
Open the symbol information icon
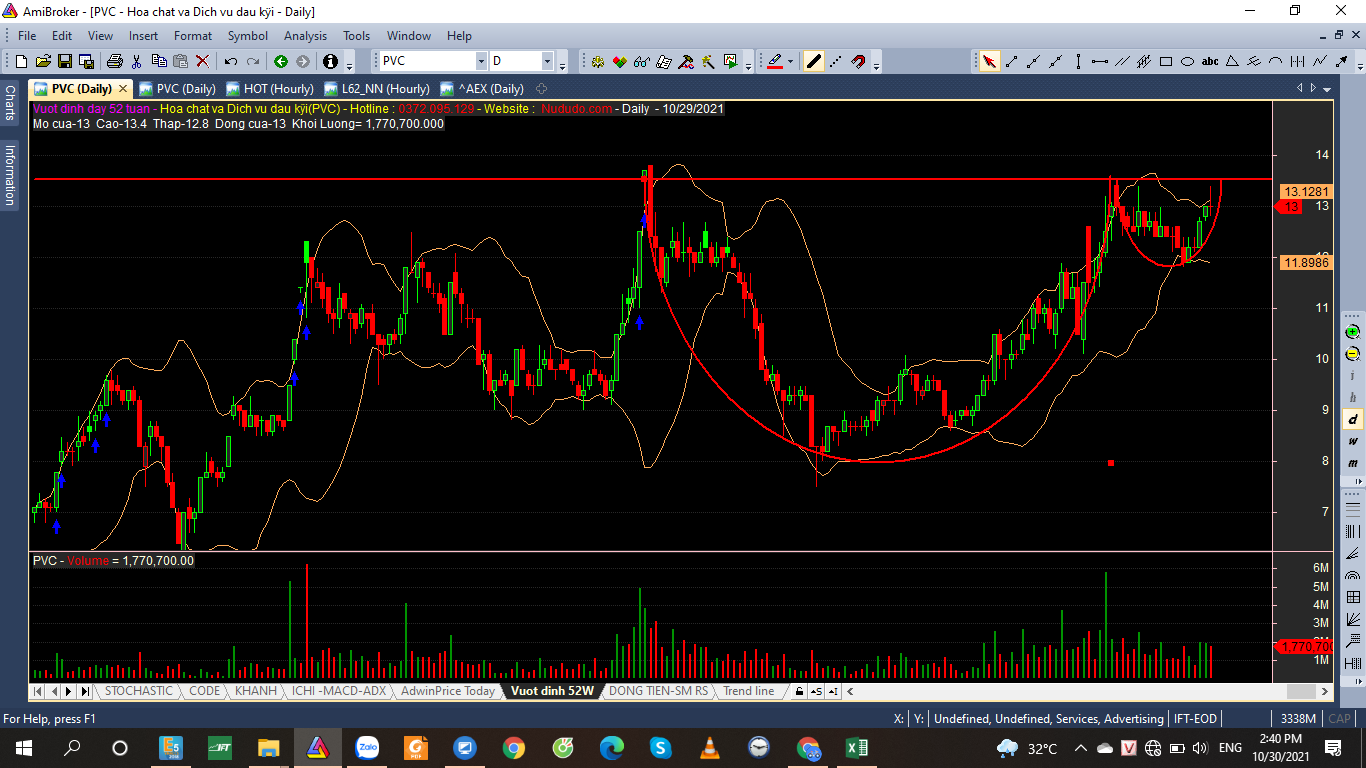click(x=330, y=61)
